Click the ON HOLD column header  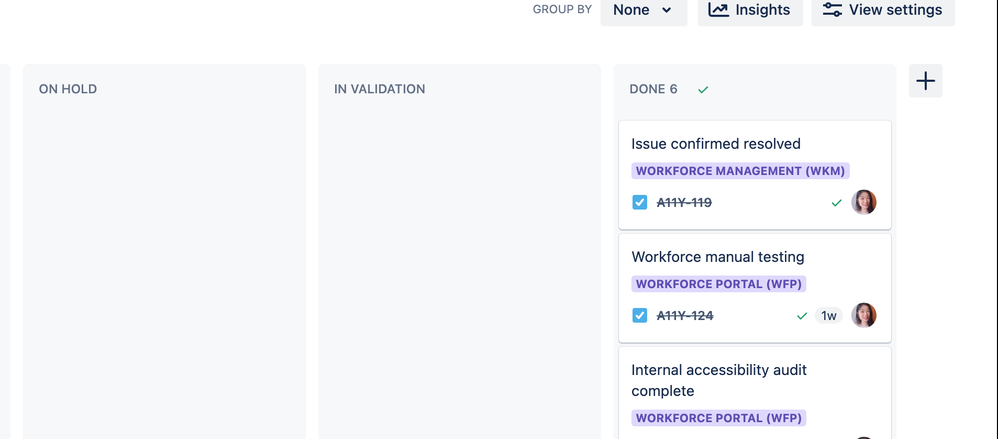click(x=68, y=89)
